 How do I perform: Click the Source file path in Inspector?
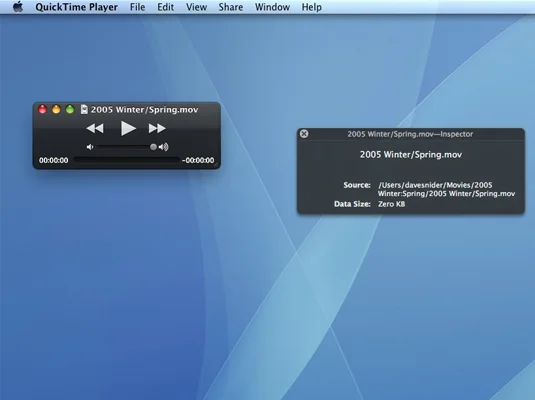446,189
